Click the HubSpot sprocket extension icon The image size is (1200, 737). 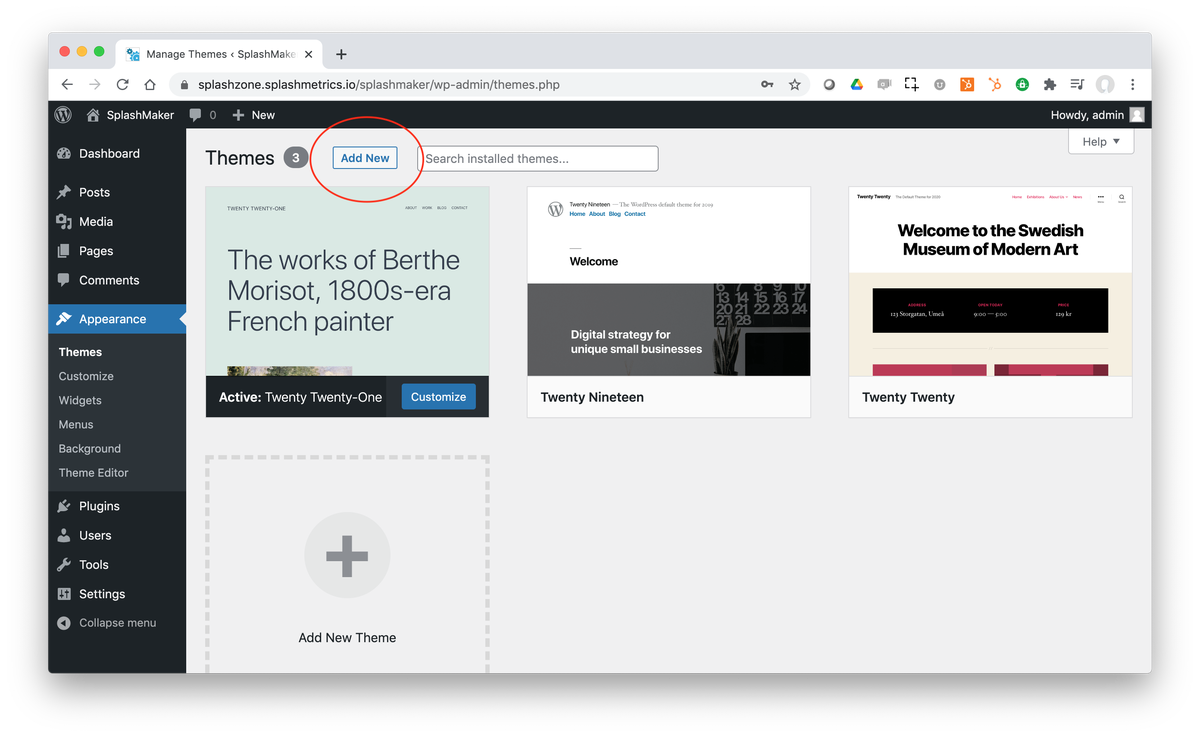995,85
